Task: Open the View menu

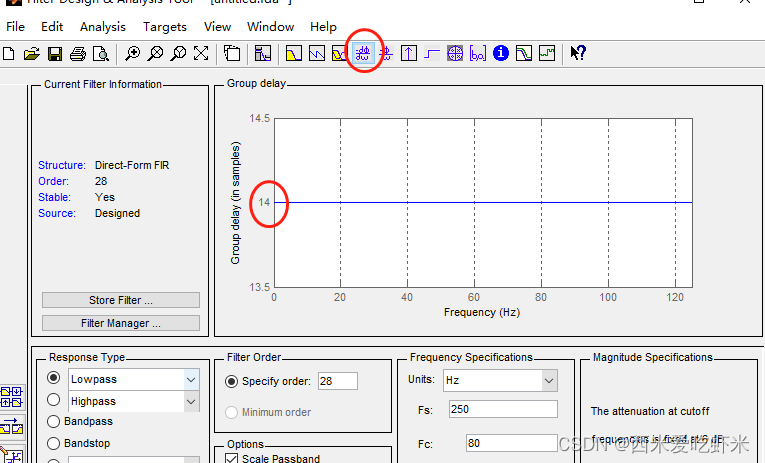Action: pyautogui.click(x=218, y=26)
